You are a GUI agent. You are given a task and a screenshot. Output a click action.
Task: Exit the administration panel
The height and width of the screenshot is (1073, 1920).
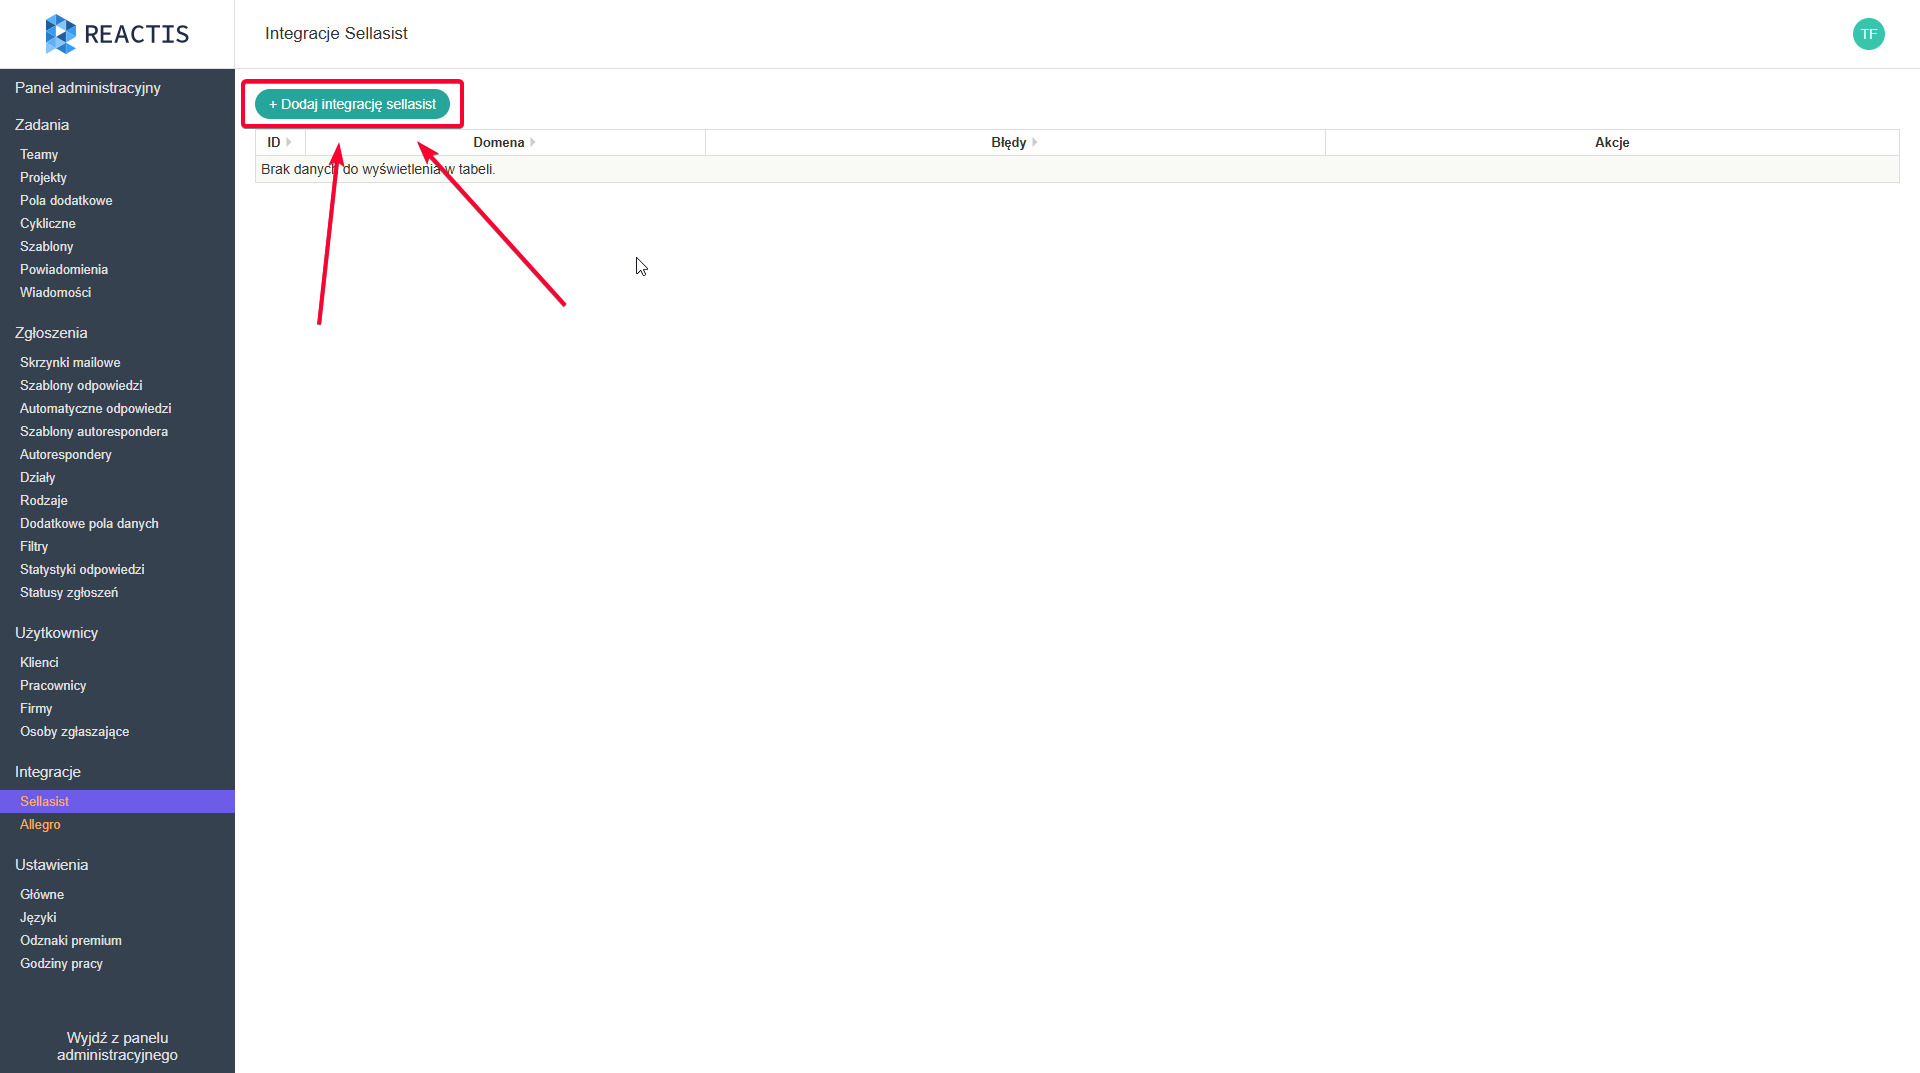(x=117, y=1046)
